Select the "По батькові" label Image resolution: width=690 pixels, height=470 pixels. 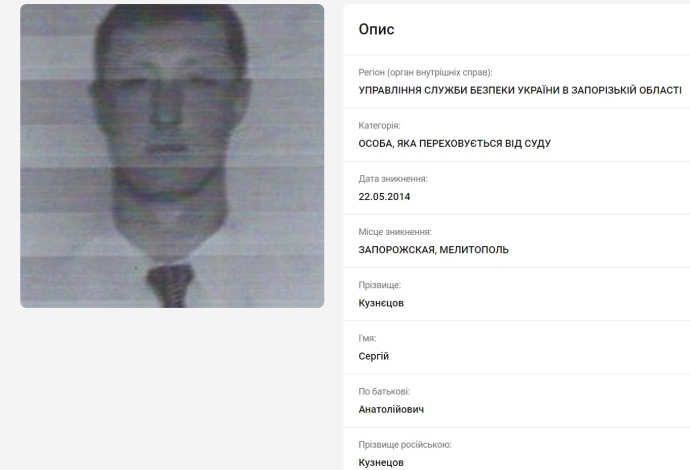pos(384,391)
